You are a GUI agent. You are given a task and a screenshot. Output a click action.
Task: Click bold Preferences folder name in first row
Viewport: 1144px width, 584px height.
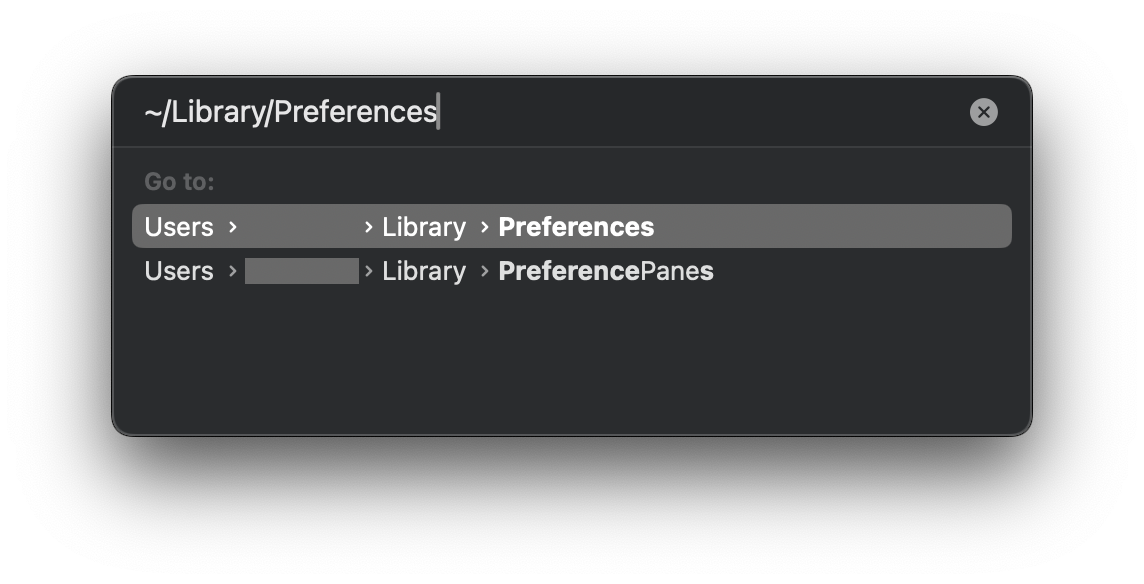pyautogui.click(x=576, y=227)
